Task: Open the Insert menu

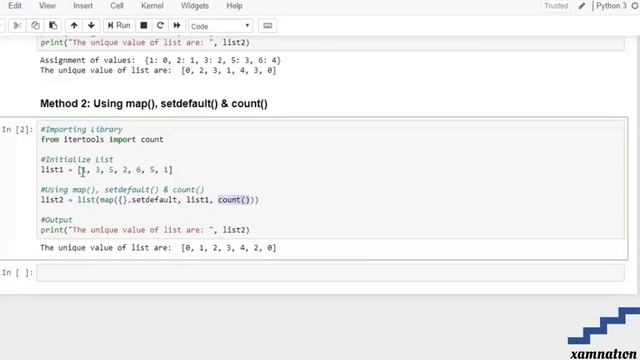Action: click(83, 6)
